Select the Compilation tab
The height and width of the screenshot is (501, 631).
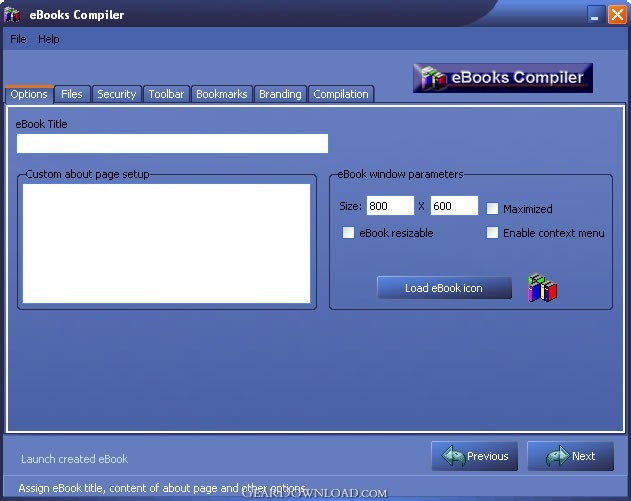pyautogui.click(x=341, y=94)
